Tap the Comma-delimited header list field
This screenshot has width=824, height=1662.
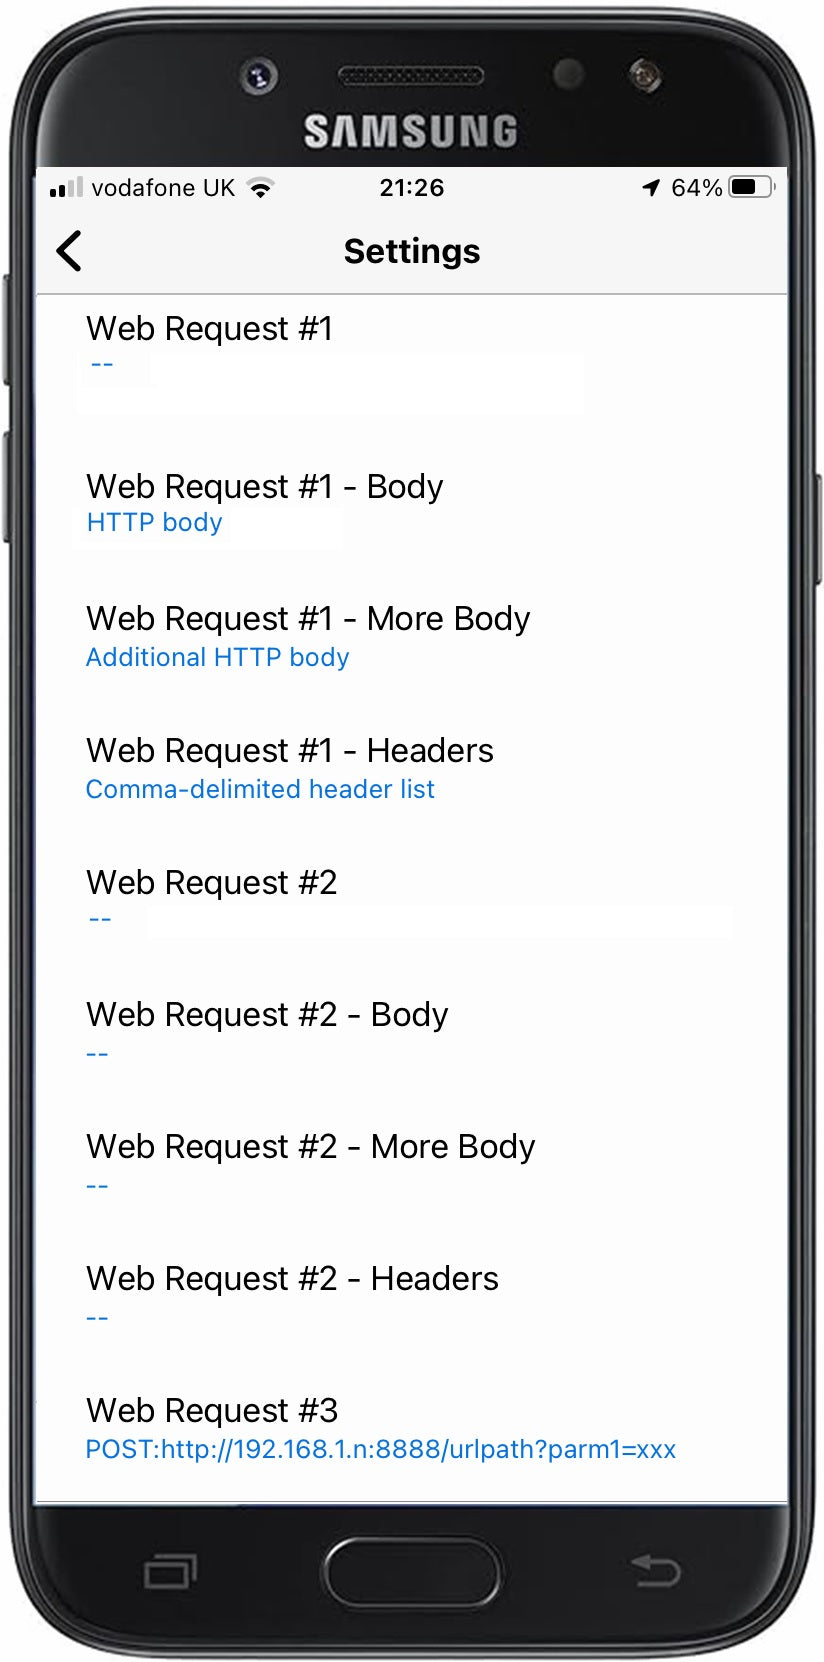(260, 789)
